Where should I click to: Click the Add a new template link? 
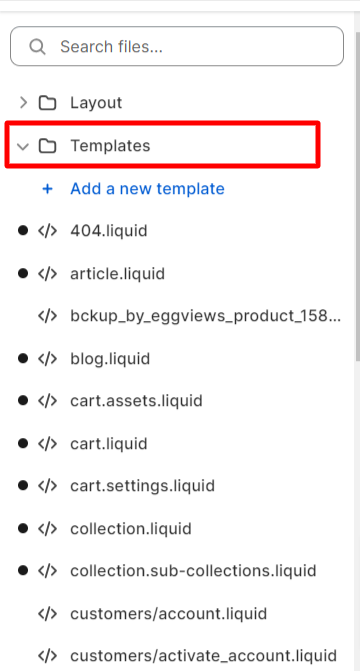[147, 189]
